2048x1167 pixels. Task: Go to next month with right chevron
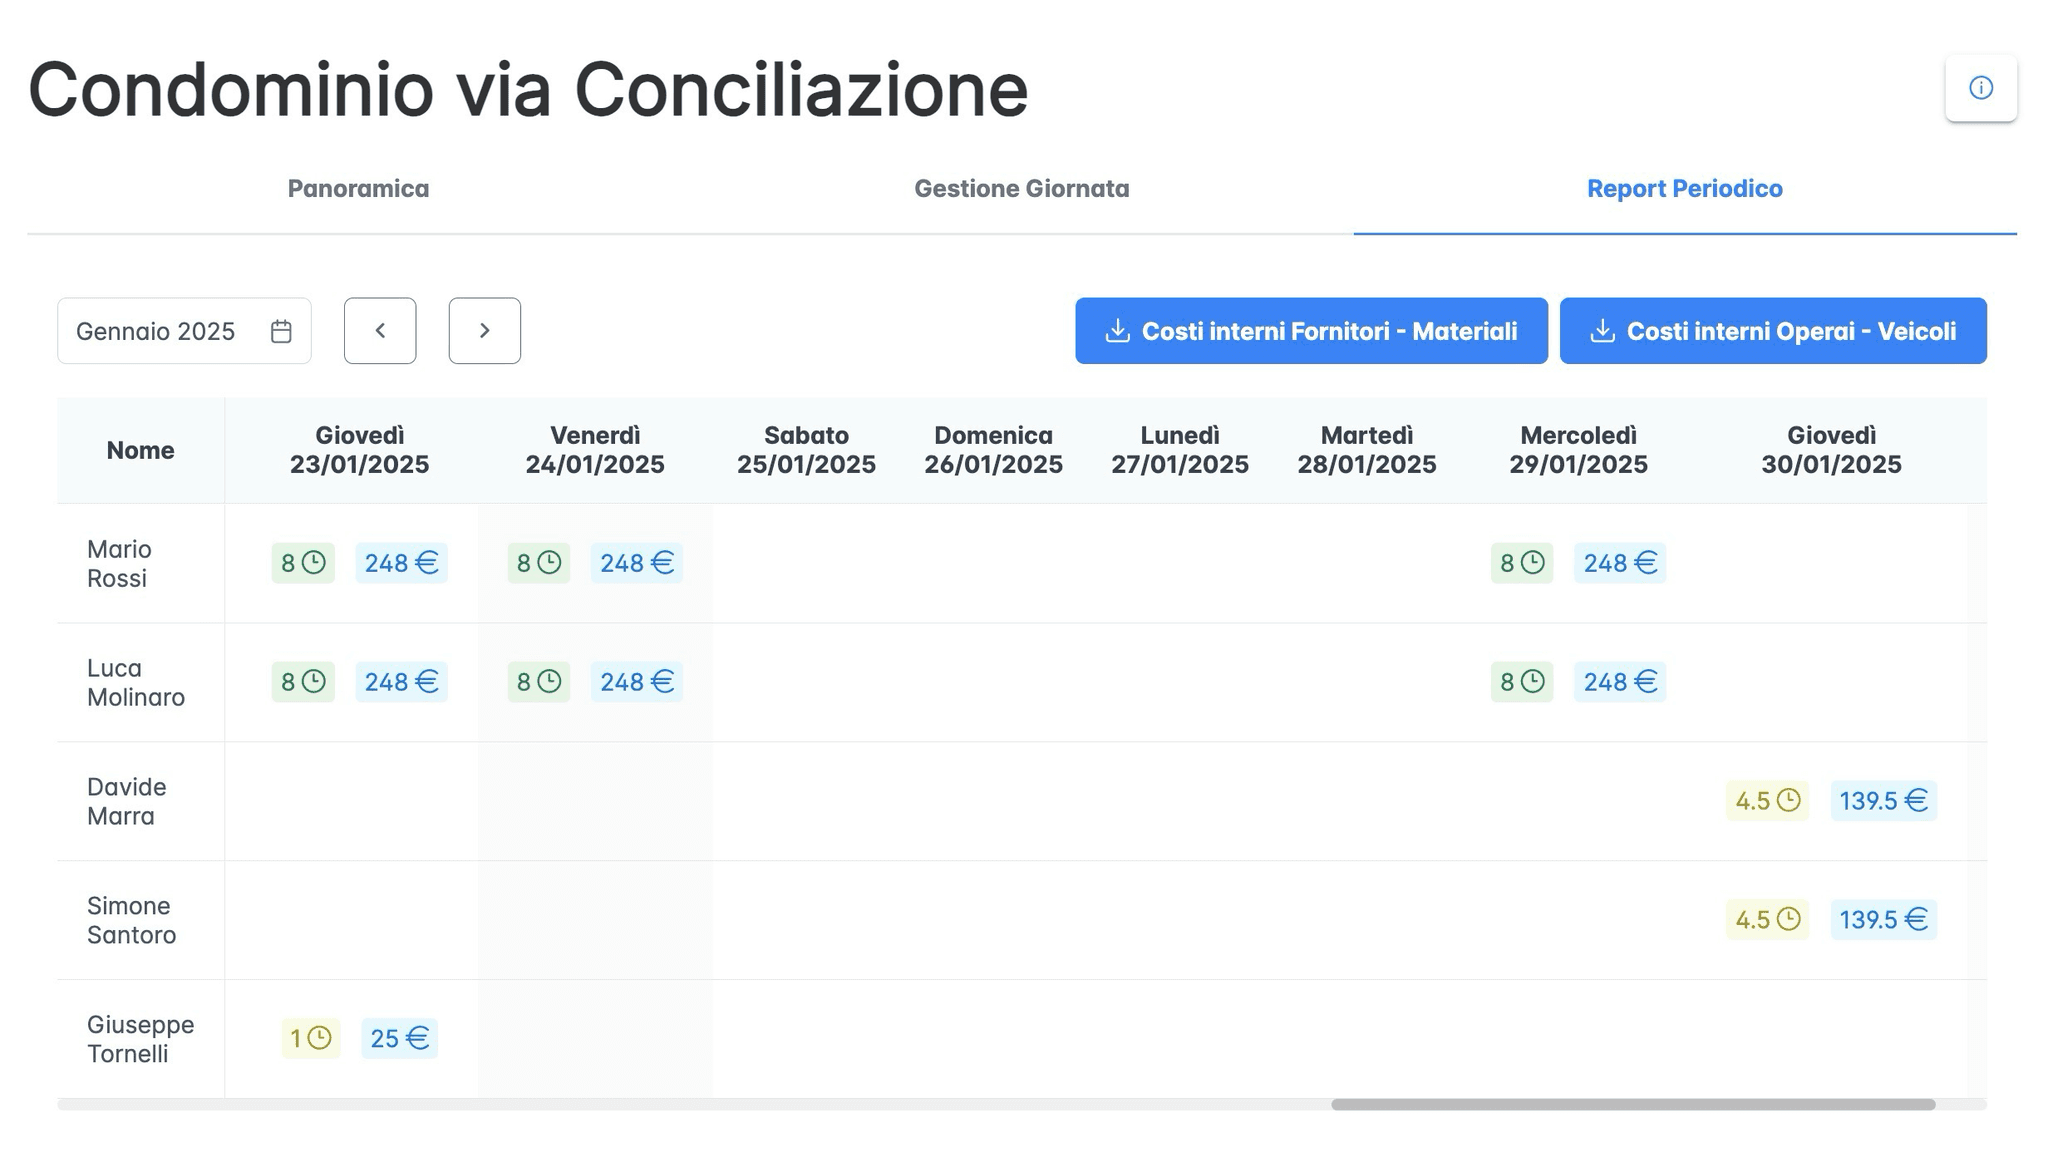click(484, 331)
